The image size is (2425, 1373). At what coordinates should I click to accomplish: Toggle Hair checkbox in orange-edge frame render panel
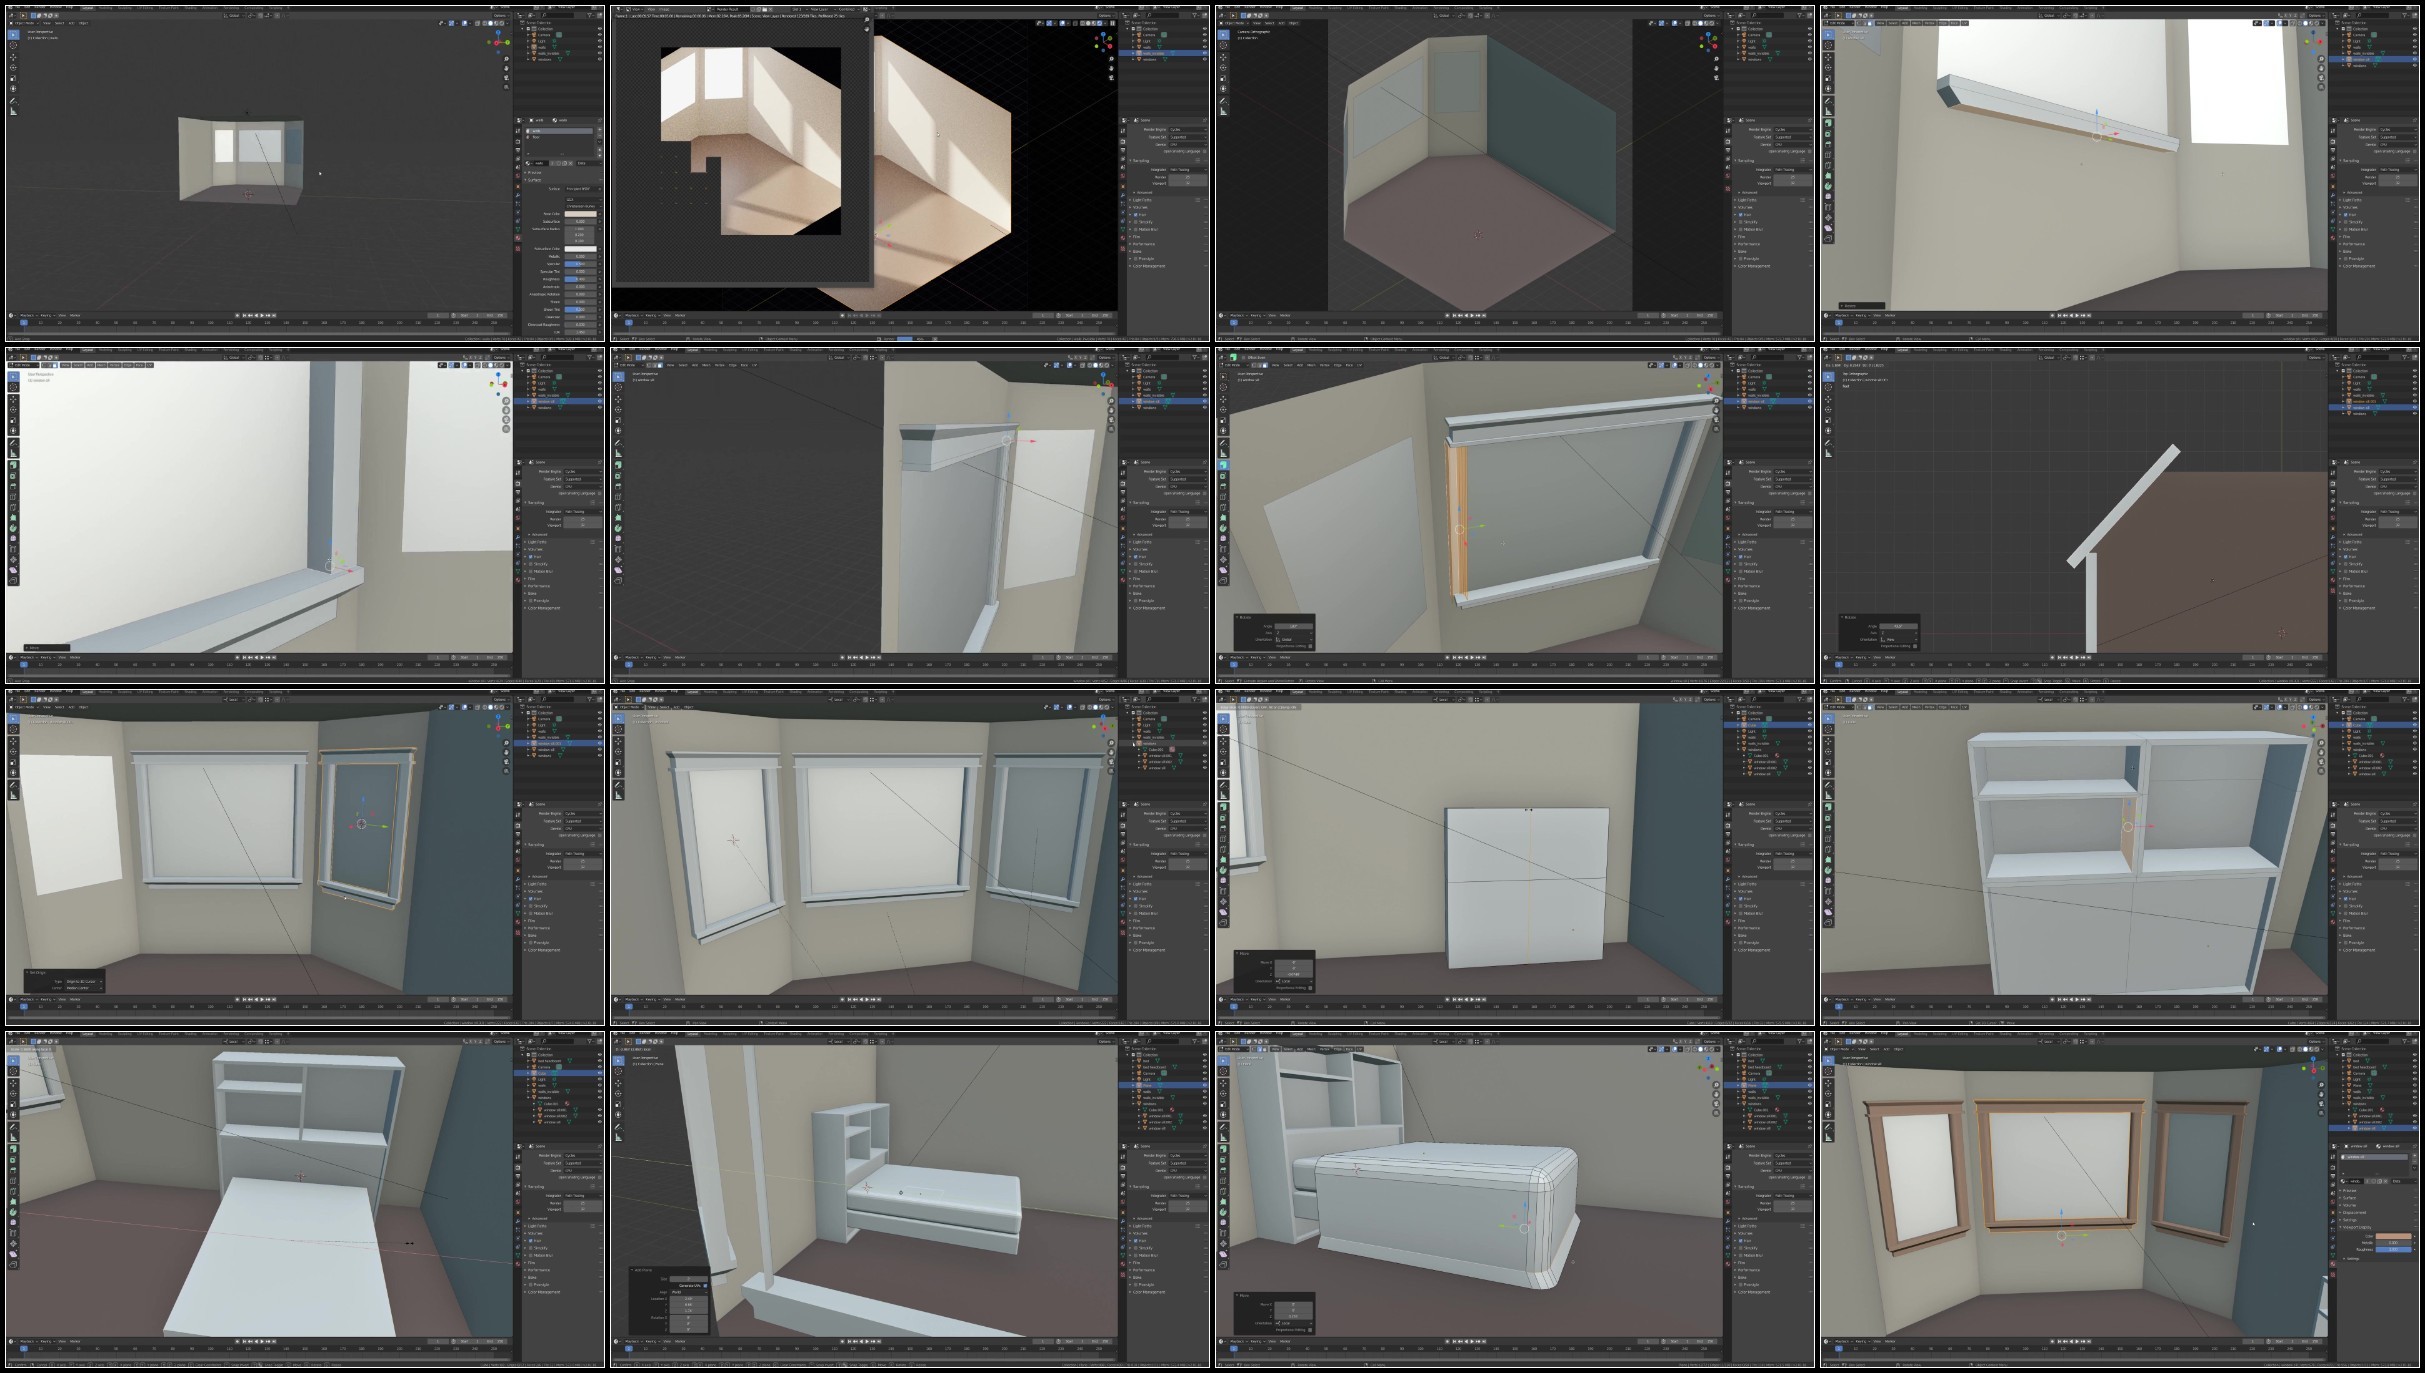pyautogui.click(x=1740, y=557)
